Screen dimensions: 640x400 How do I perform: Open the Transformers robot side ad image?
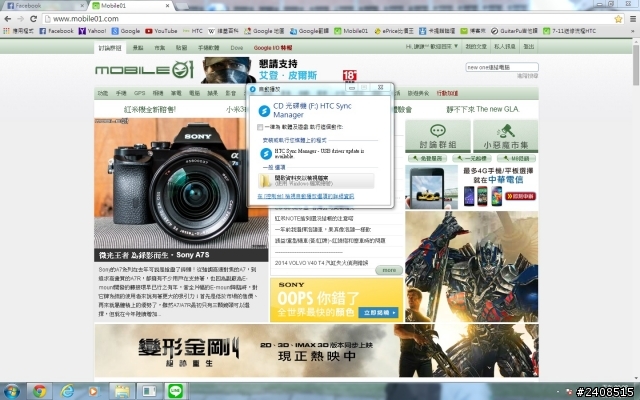(x=471, y=267)
